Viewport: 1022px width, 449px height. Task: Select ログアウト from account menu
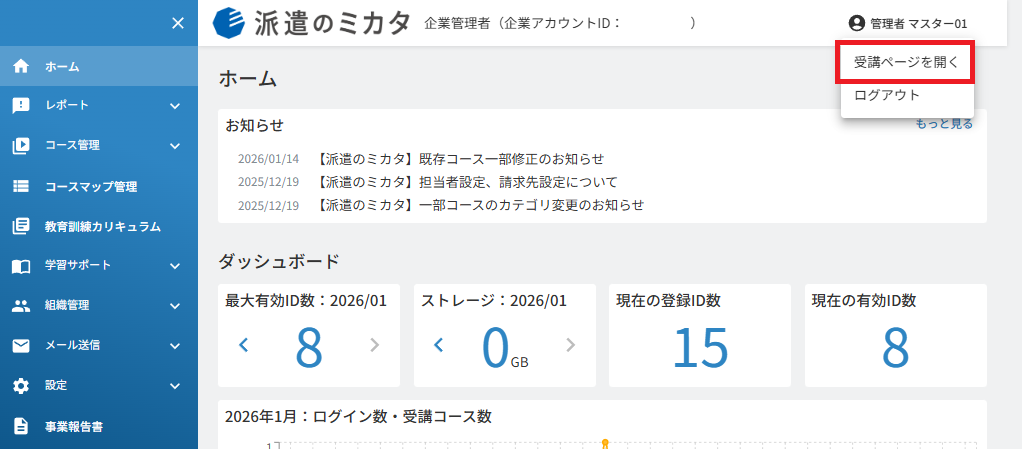click(907, 95)
